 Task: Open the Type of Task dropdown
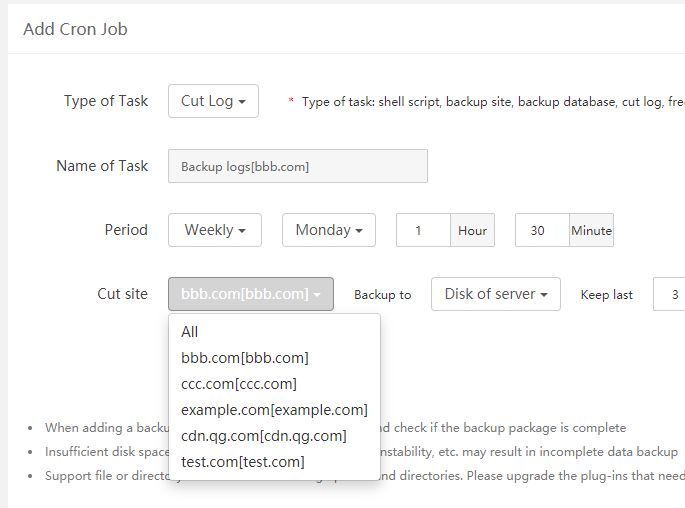(x=213, y=101)
